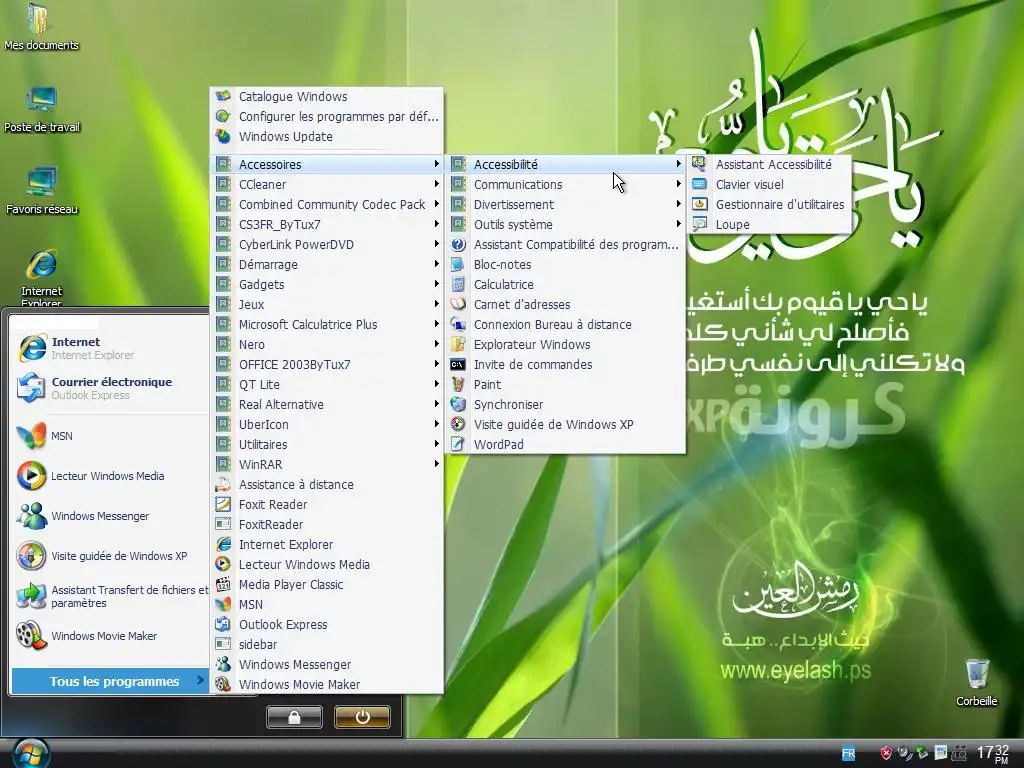Screen dimensions: 1024x768
Task: Click the Start orb button
Action: click(x=29, y=754)
